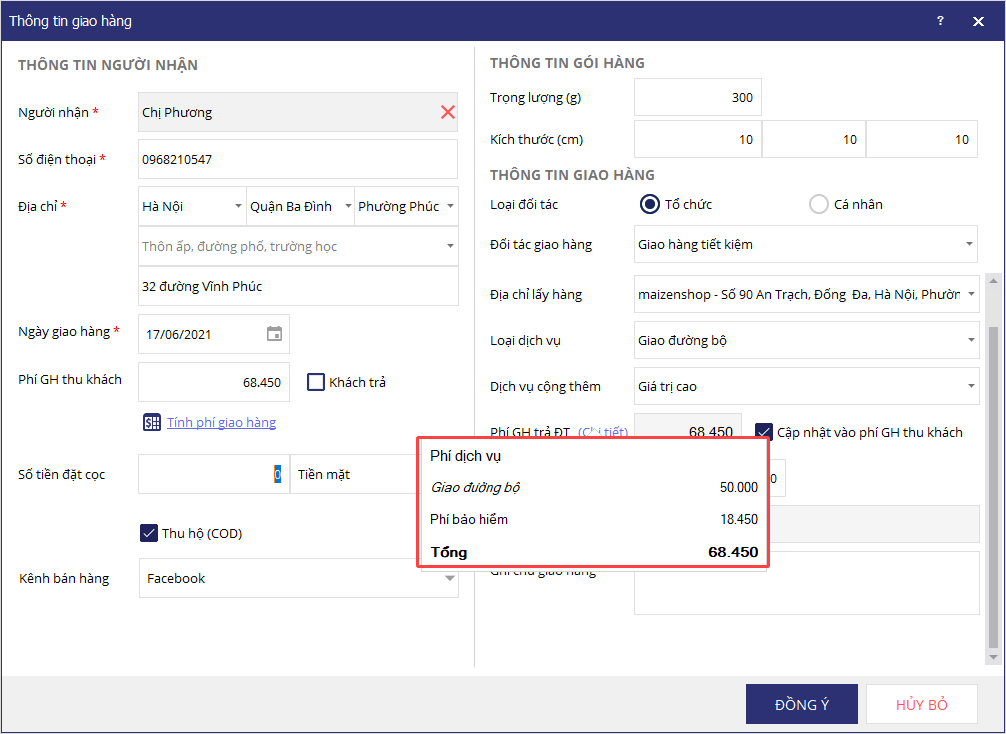This screenshot has width=1006, height=734.
Task: Click the help question mark icon
Action: click(940, 21)
